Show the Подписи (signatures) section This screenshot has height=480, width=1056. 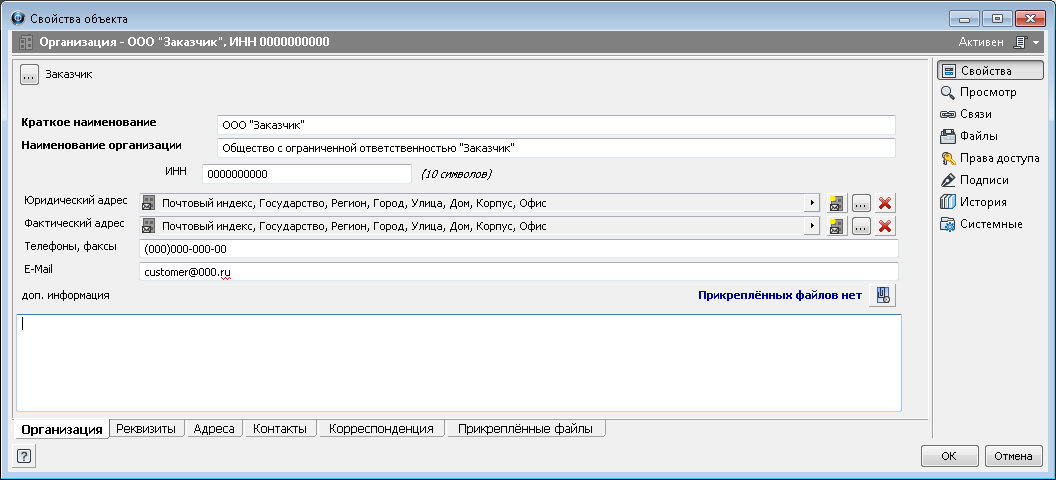point(983,181)
